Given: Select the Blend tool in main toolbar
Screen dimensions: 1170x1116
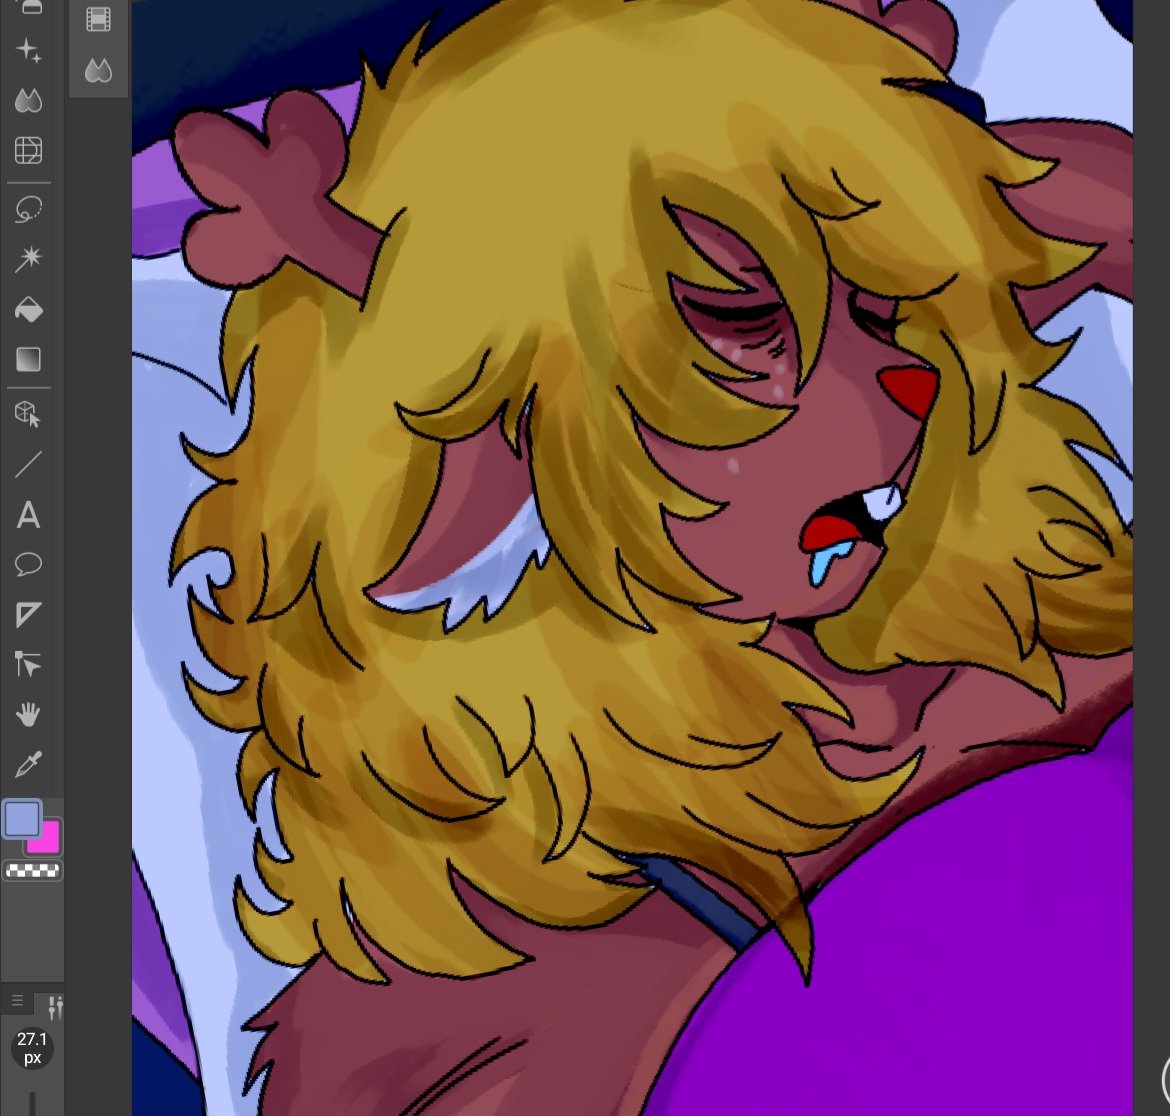Looking at the screenshot, I should [x=28, y=101].
